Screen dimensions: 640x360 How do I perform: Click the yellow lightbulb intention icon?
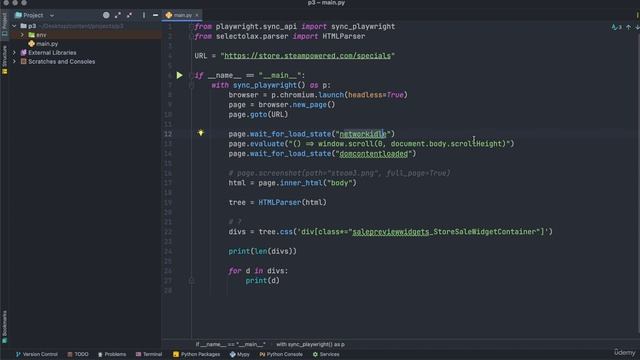pyautogui.click(x=201, y=133)
